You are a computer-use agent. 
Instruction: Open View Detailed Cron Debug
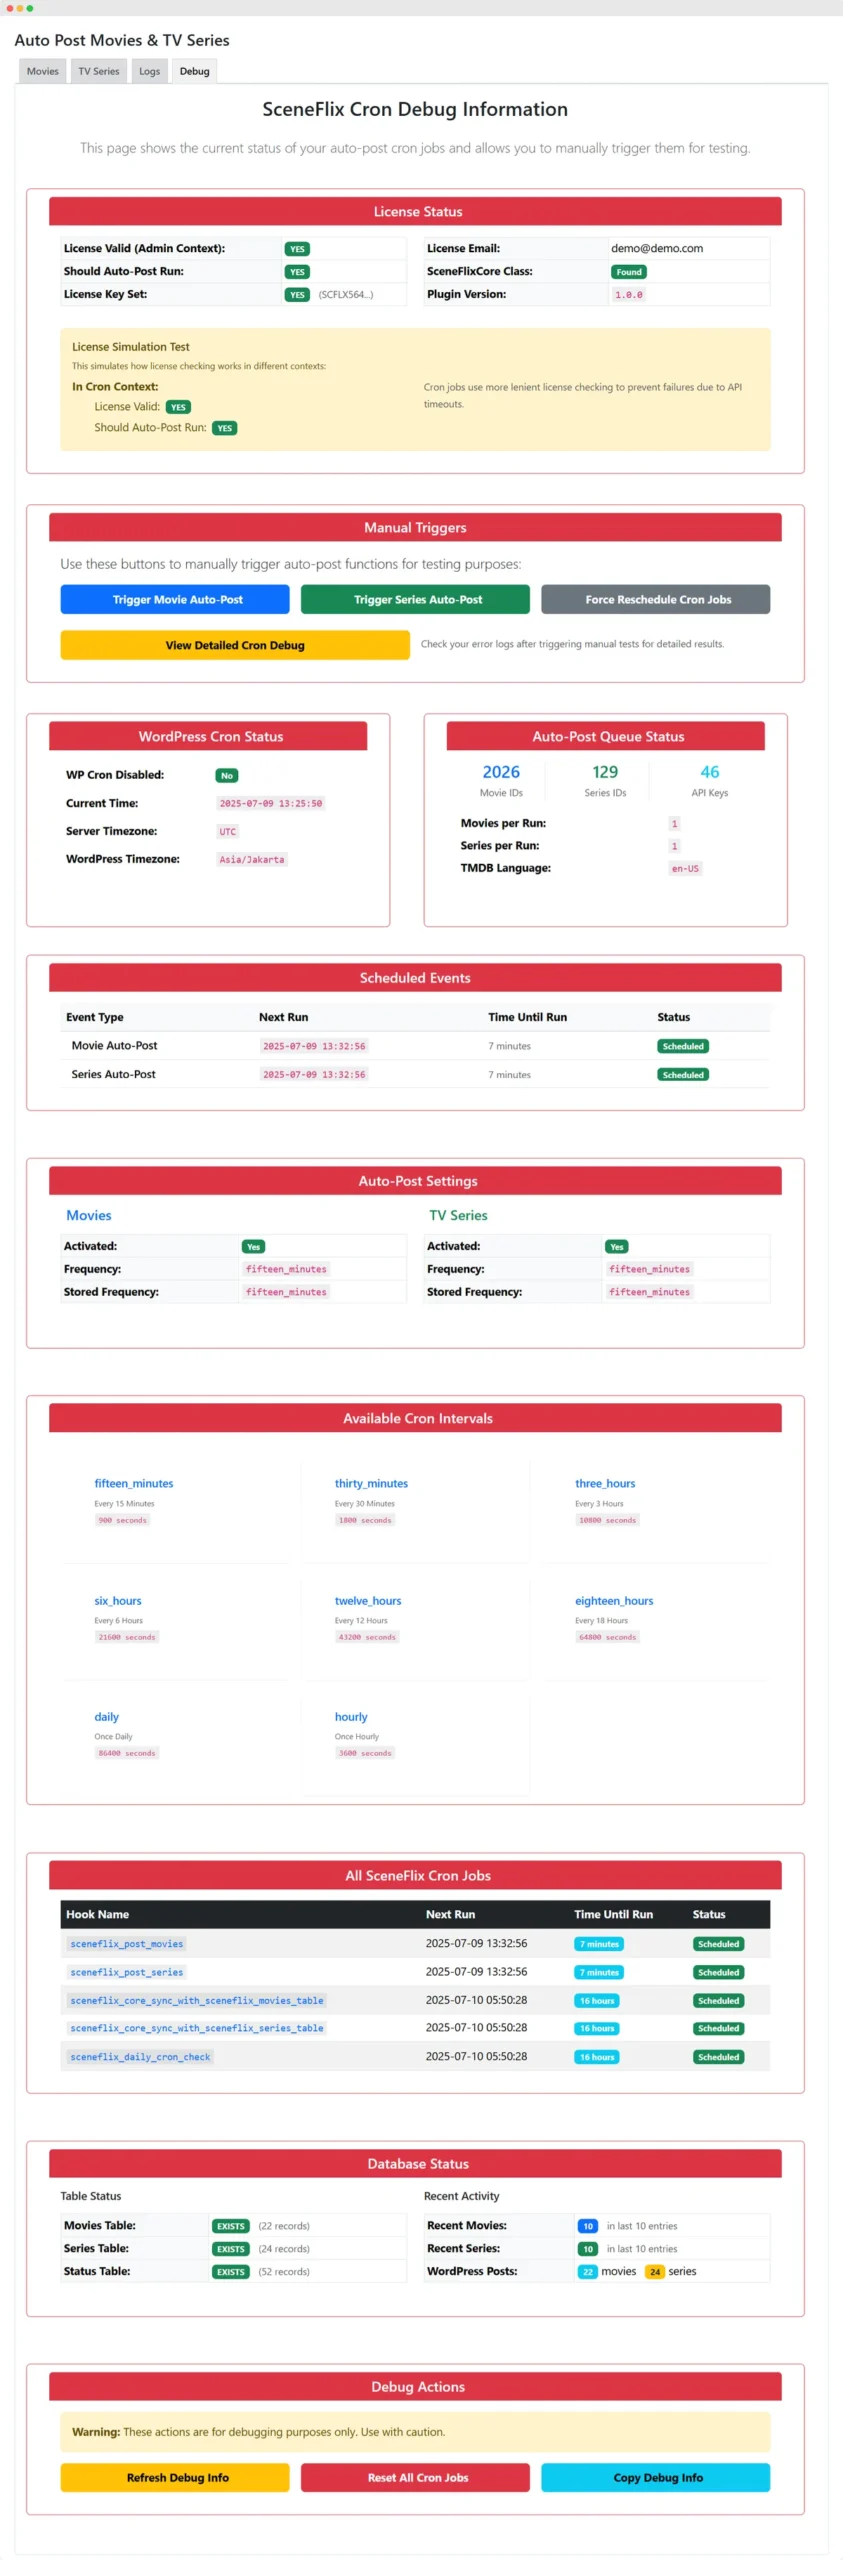click(x=235, y=645)
